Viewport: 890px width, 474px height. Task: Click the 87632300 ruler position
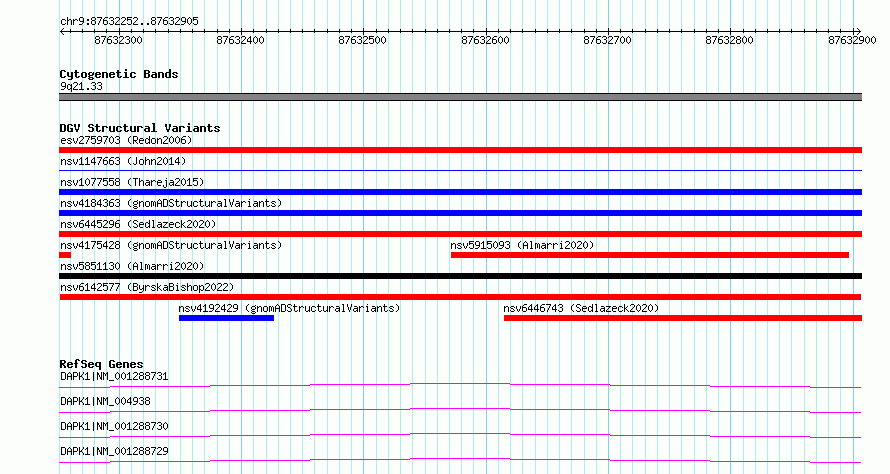119,40
